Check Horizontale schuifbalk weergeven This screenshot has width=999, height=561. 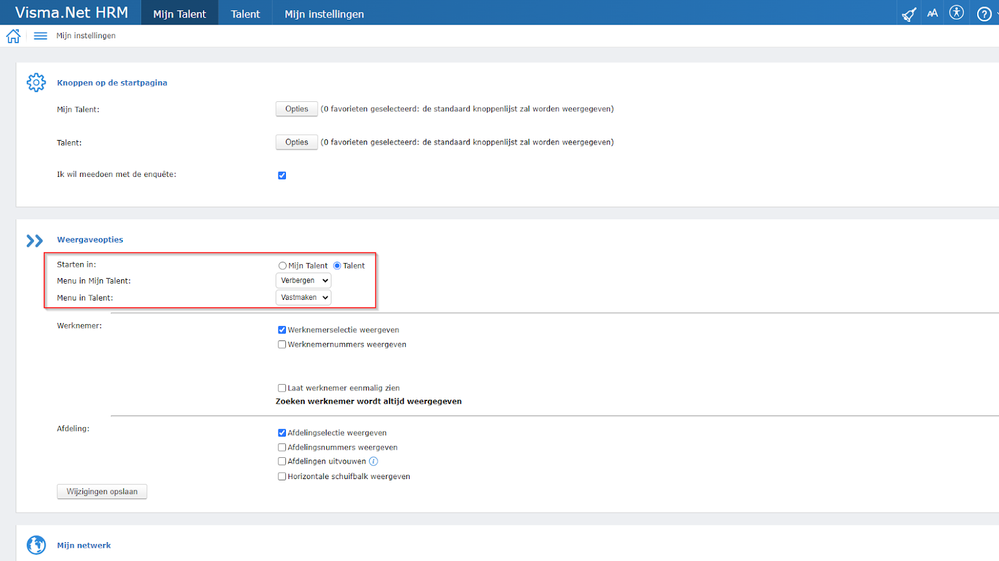(x=282, y=477)
